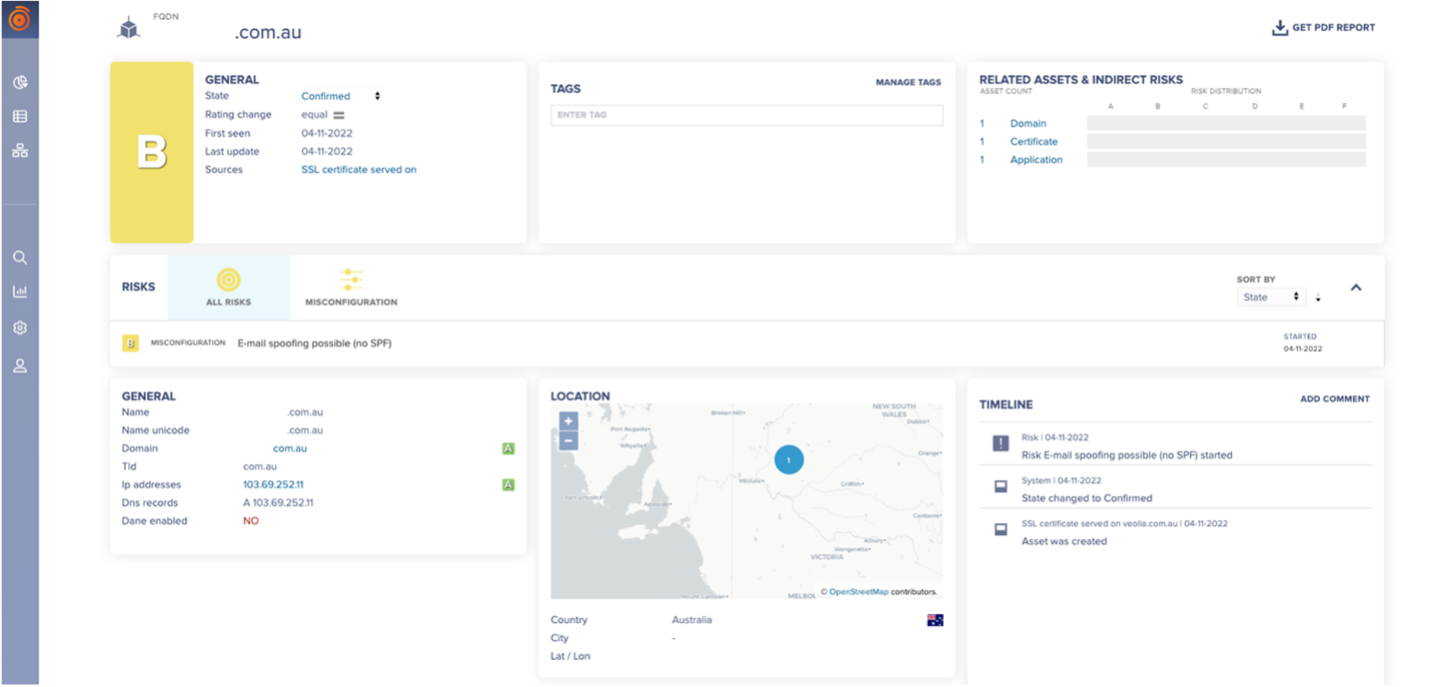This screenshot has width=1430, height=687.
Task: Open the SSL certificate served on source link
Action: tap(359, 170)
